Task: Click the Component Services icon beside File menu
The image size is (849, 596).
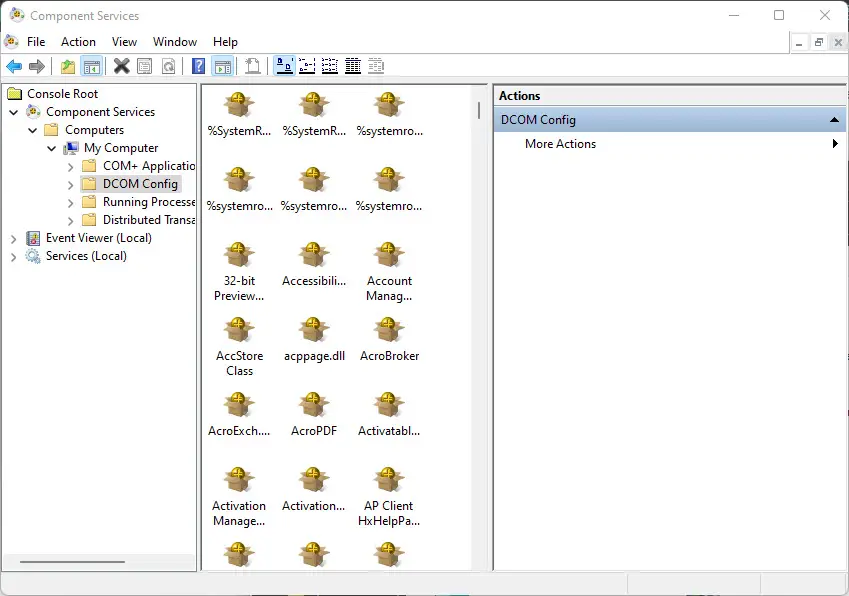Action: point(11,41)
